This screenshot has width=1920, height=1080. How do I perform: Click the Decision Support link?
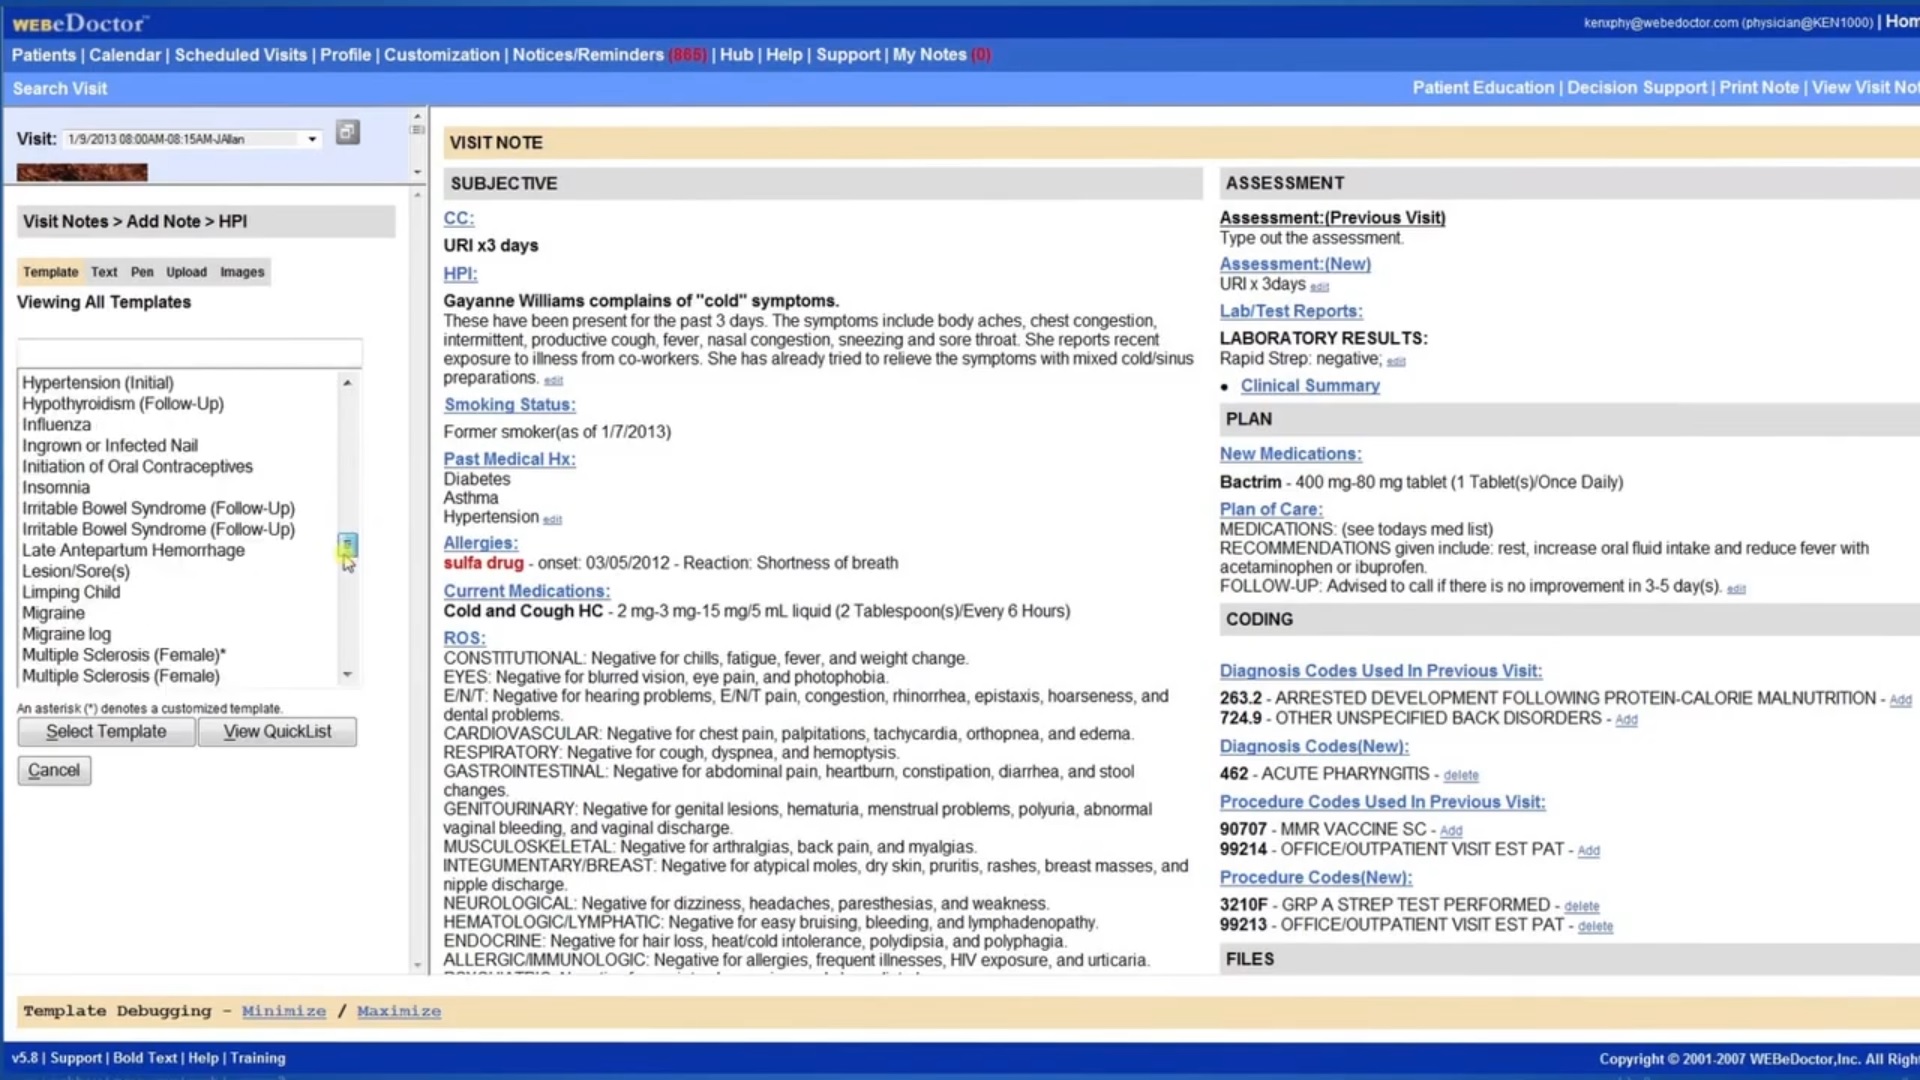point(1636,88)
